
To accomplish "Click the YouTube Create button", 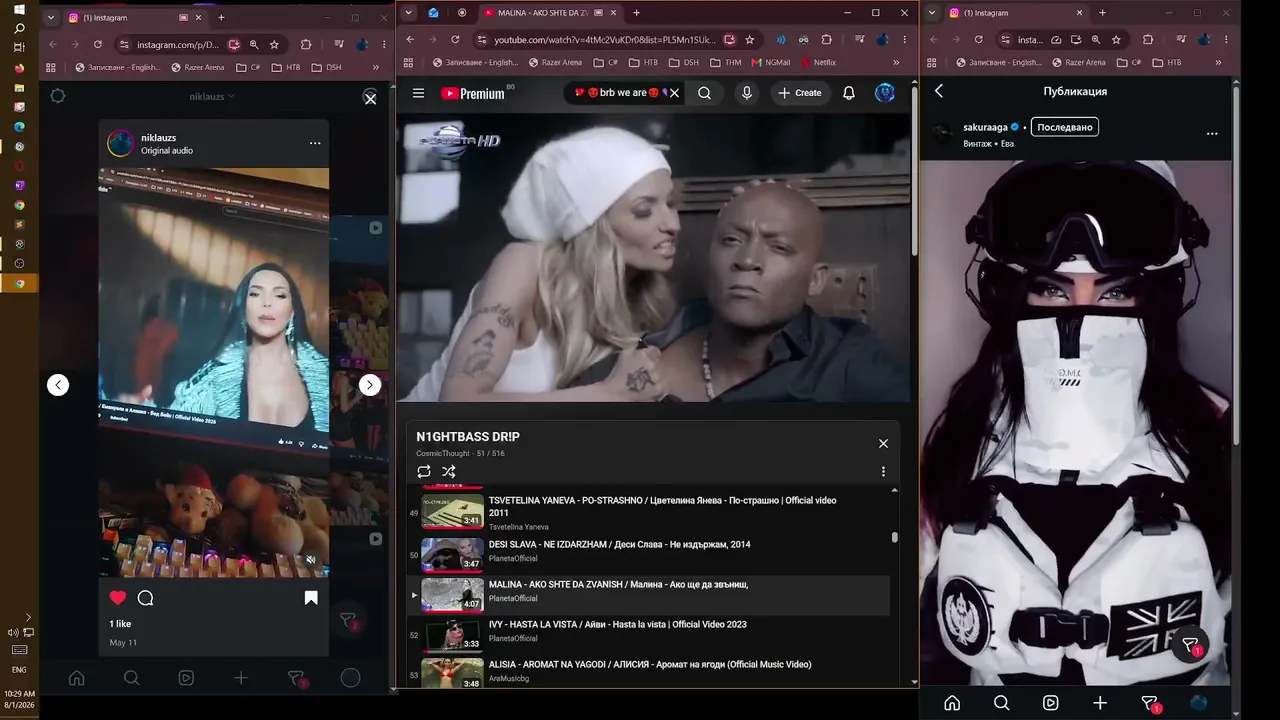I will 800,93.
